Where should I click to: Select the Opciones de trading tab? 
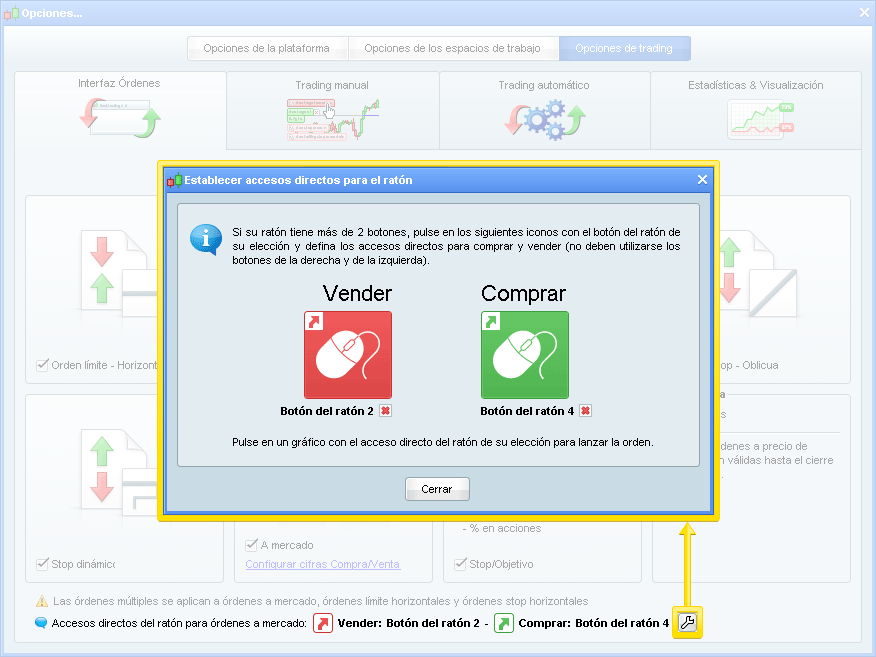click(x=624, y=49)
